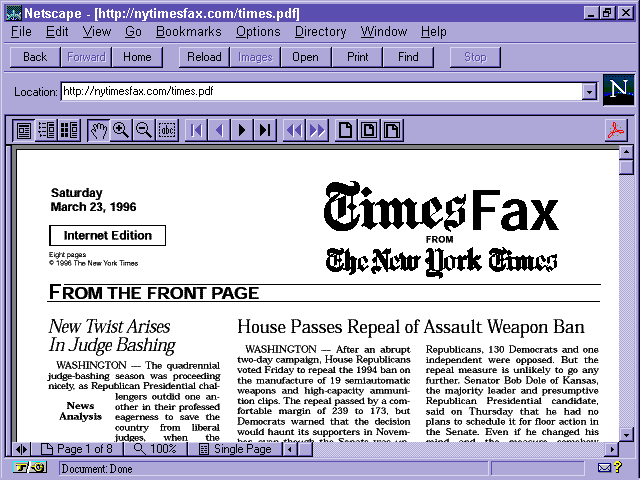Select the Zoom Out magnifier tool
640x480 pixels.
point(144,131)
